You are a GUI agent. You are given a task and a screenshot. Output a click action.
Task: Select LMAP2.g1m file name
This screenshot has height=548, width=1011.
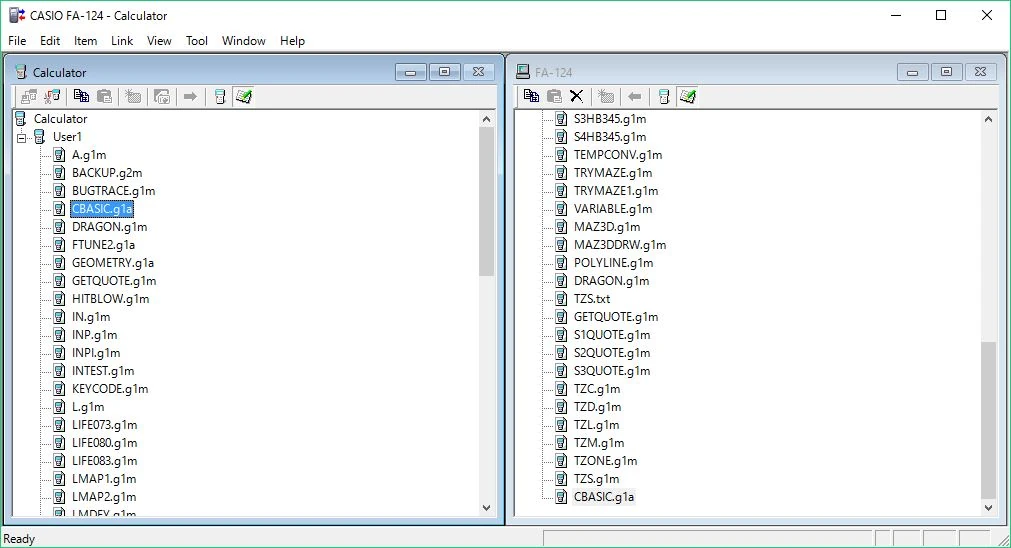pyautogui.click(x=104, y=497)
